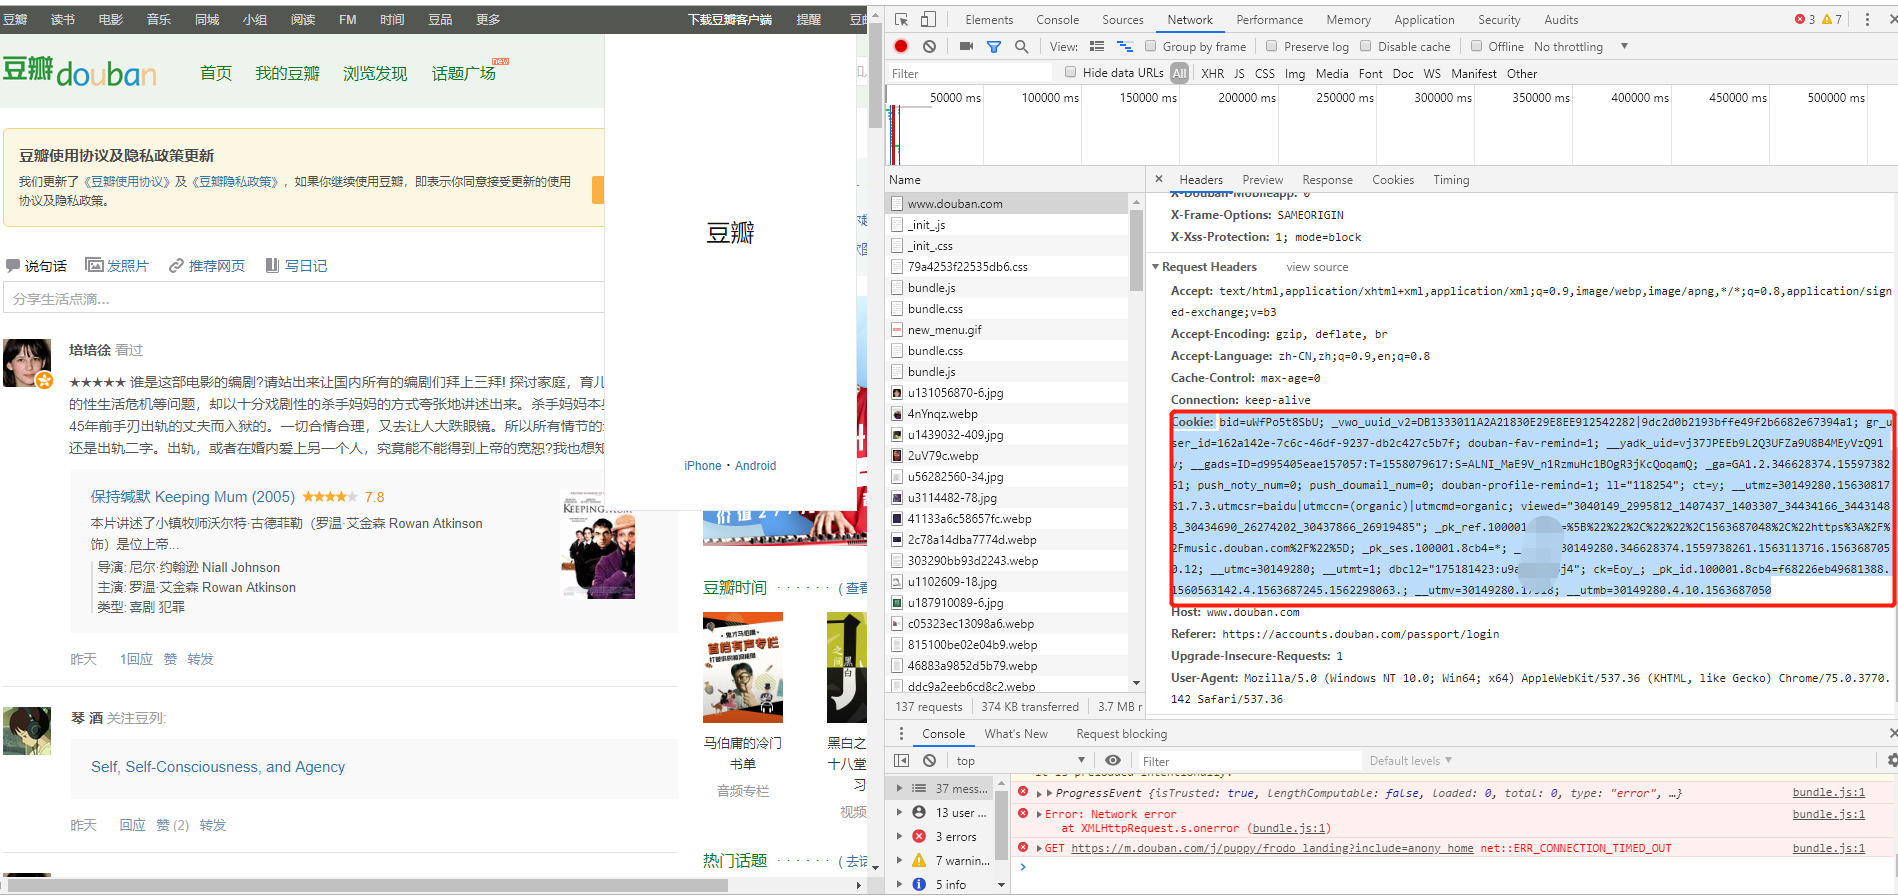Click the 写日记 diary icon
This screenshot has height=896, width=1898.
click(x=272, y=265)
